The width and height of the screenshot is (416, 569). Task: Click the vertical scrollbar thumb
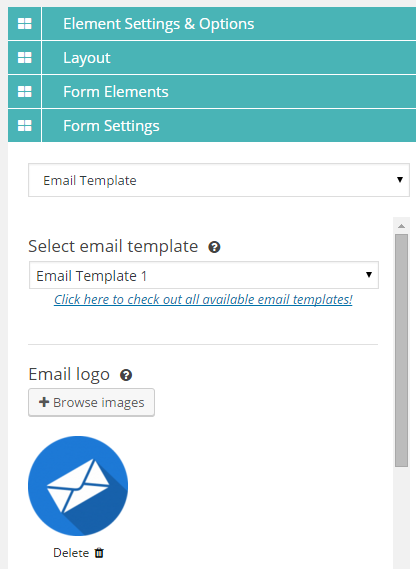click(401, 350)
